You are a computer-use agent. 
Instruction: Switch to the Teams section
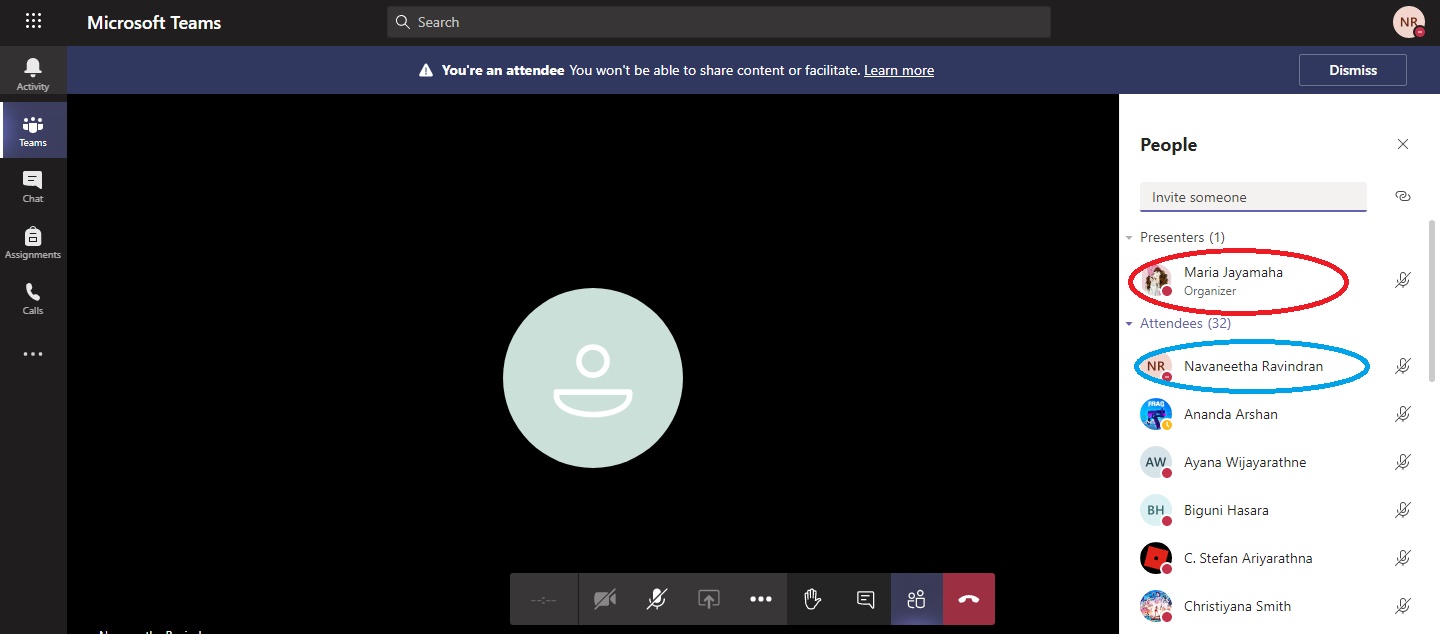click(x=33, y=129)
